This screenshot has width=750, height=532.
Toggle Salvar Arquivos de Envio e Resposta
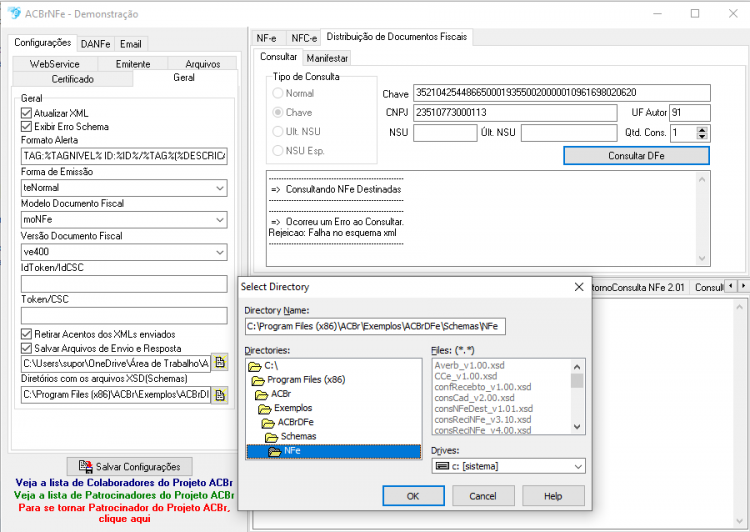pos(26,348)
